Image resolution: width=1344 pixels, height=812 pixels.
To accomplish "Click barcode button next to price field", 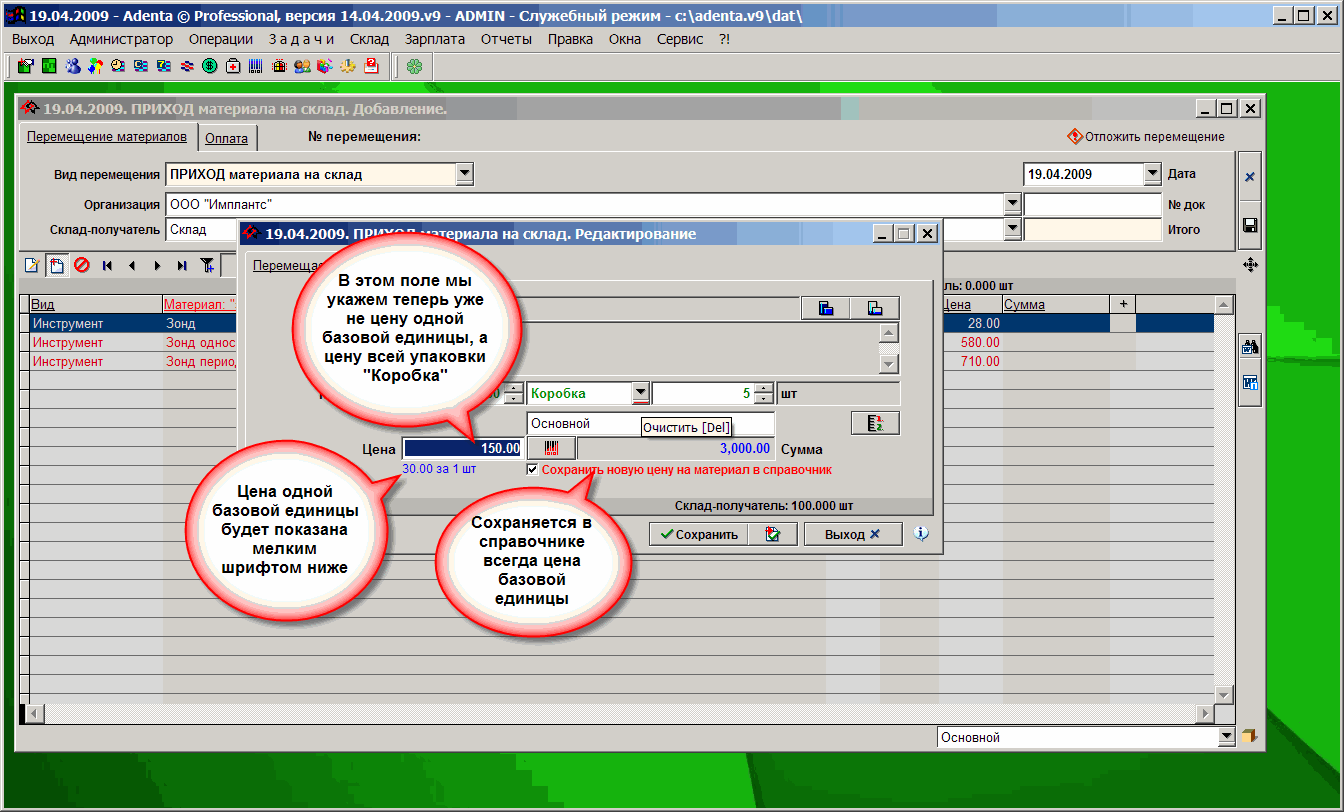I will click(x=552, y=449).
